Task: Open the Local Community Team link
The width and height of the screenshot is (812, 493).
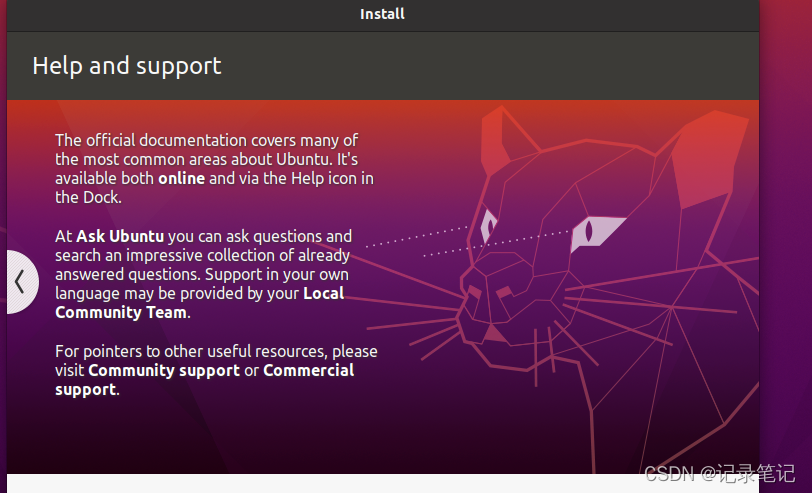Action: pos(200,303)
